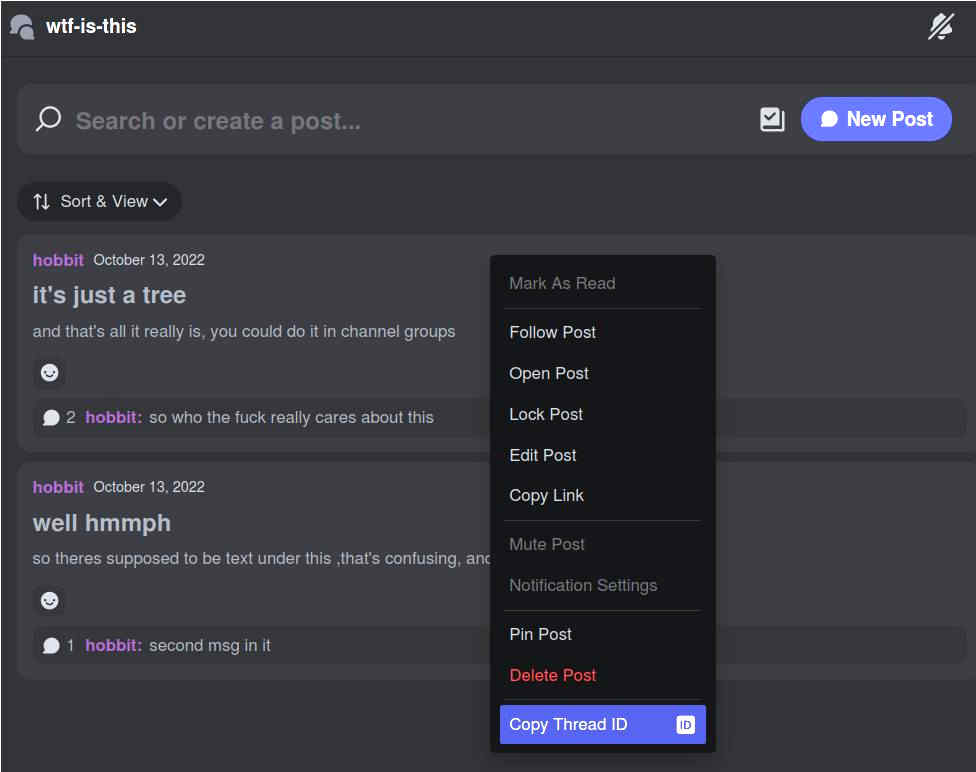Choose Open Post in the context menu
Image resolution: width=976 pixels, height=772 pixels.
(549, 373)
